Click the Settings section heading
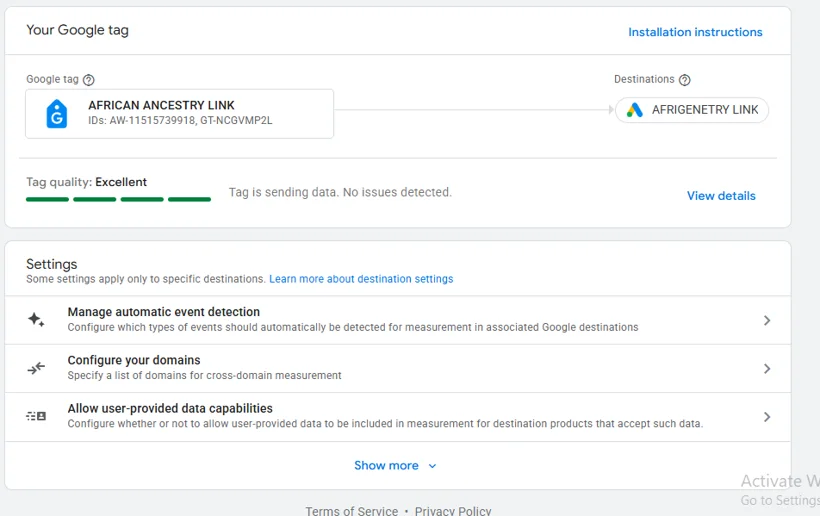 [x=51, y=264]
